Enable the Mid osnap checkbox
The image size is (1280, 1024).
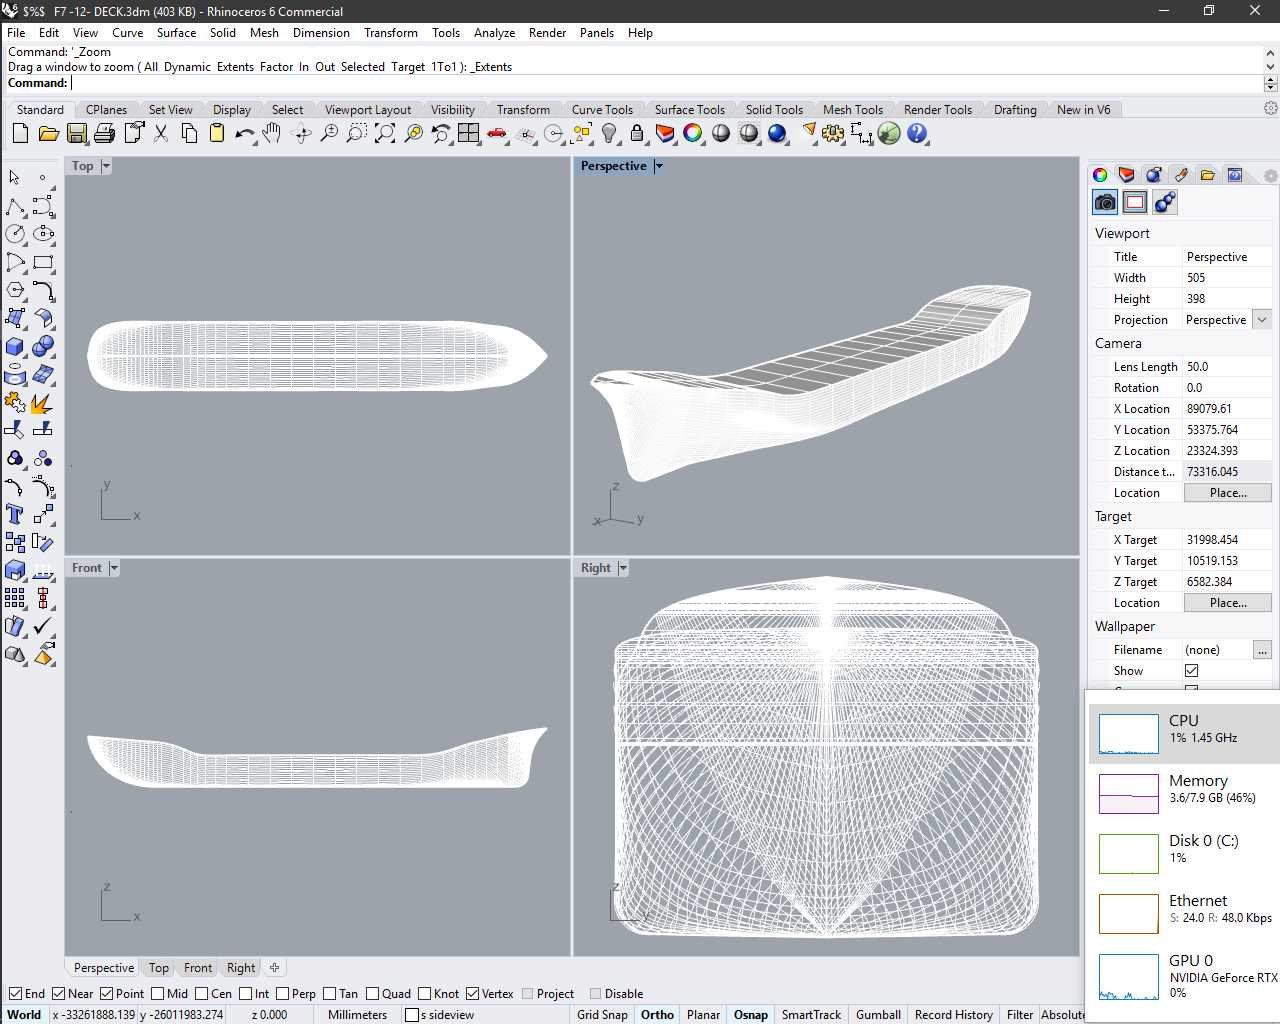(157, 993)
